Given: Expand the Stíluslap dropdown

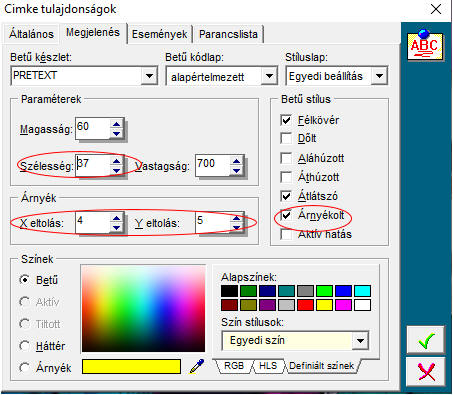Looking at the screenshot, I should (379, 76).
